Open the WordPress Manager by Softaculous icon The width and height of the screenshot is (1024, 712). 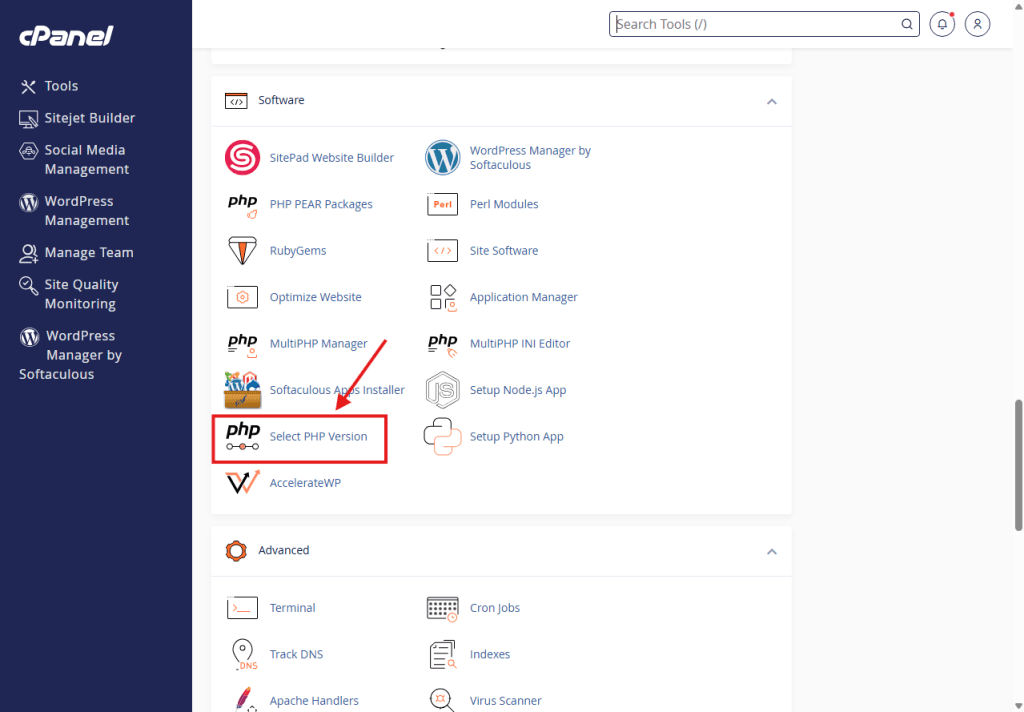[442, 158]
